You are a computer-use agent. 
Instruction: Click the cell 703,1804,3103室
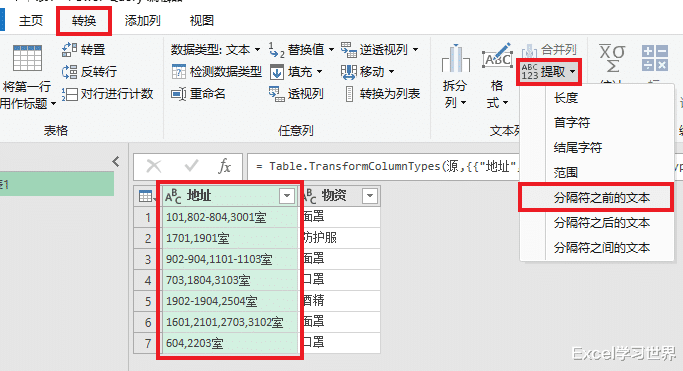pos(230,280)
